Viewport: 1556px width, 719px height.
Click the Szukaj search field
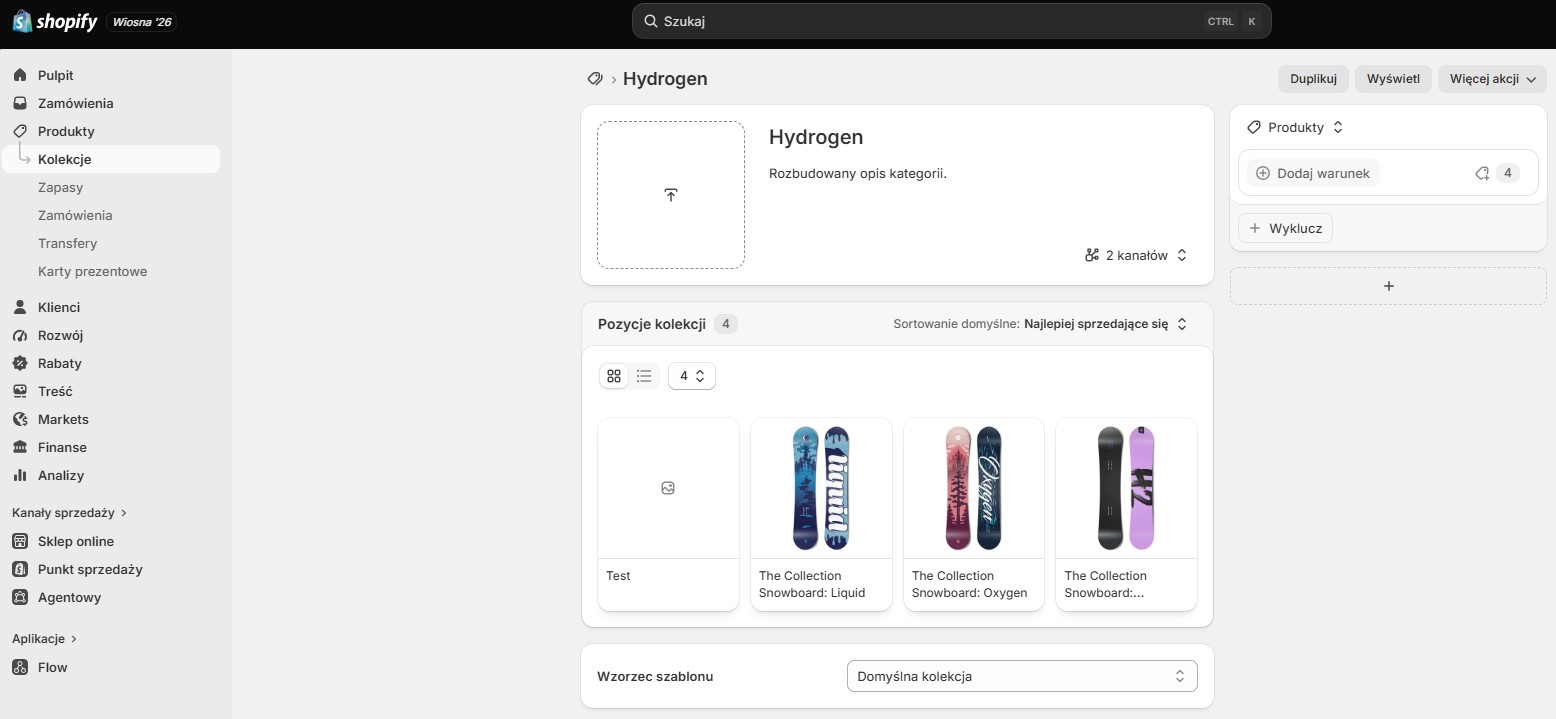952,21
